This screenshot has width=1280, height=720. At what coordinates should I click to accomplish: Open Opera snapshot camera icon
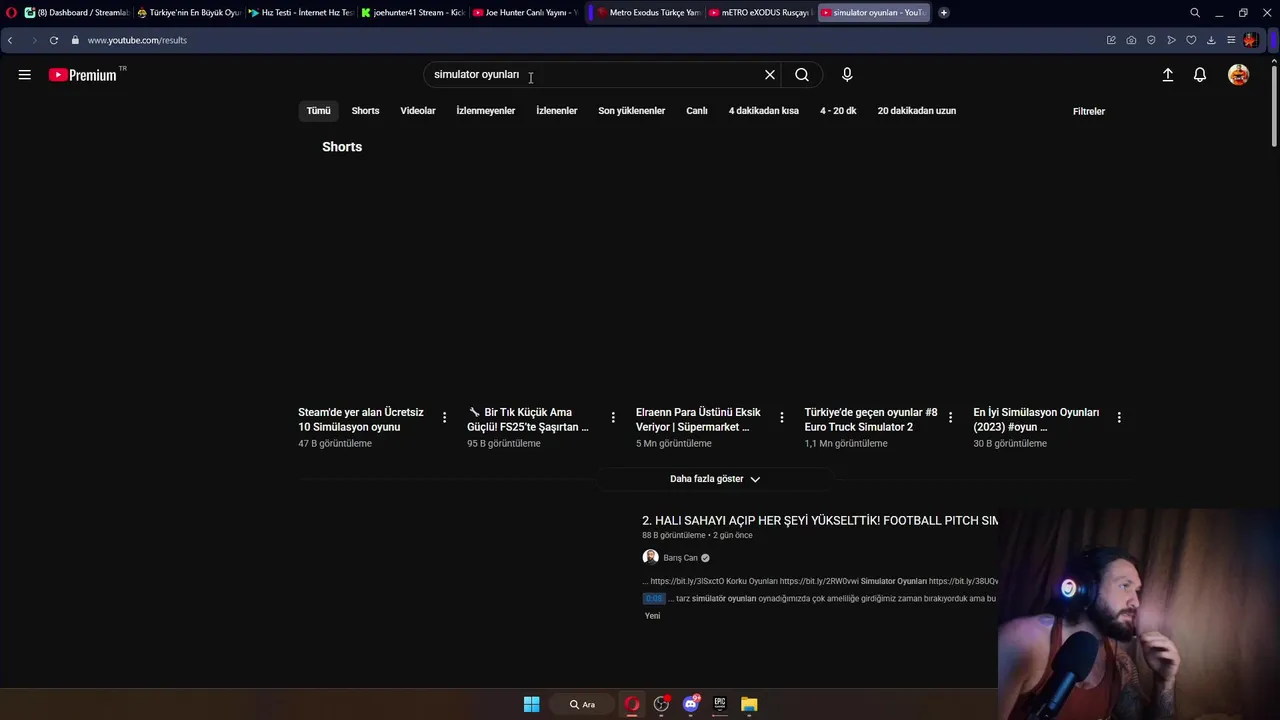pos(1131,40)
